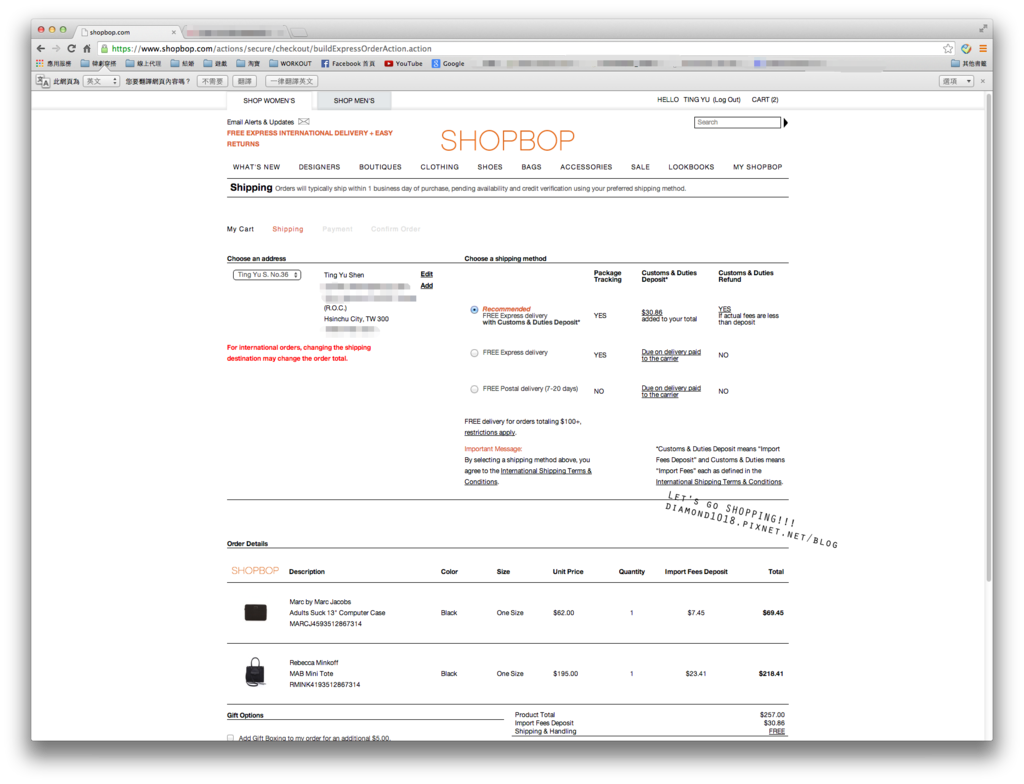Click the green SSL padlock icon
This screenshot has width=1024, height=784.
coord(104,48)
